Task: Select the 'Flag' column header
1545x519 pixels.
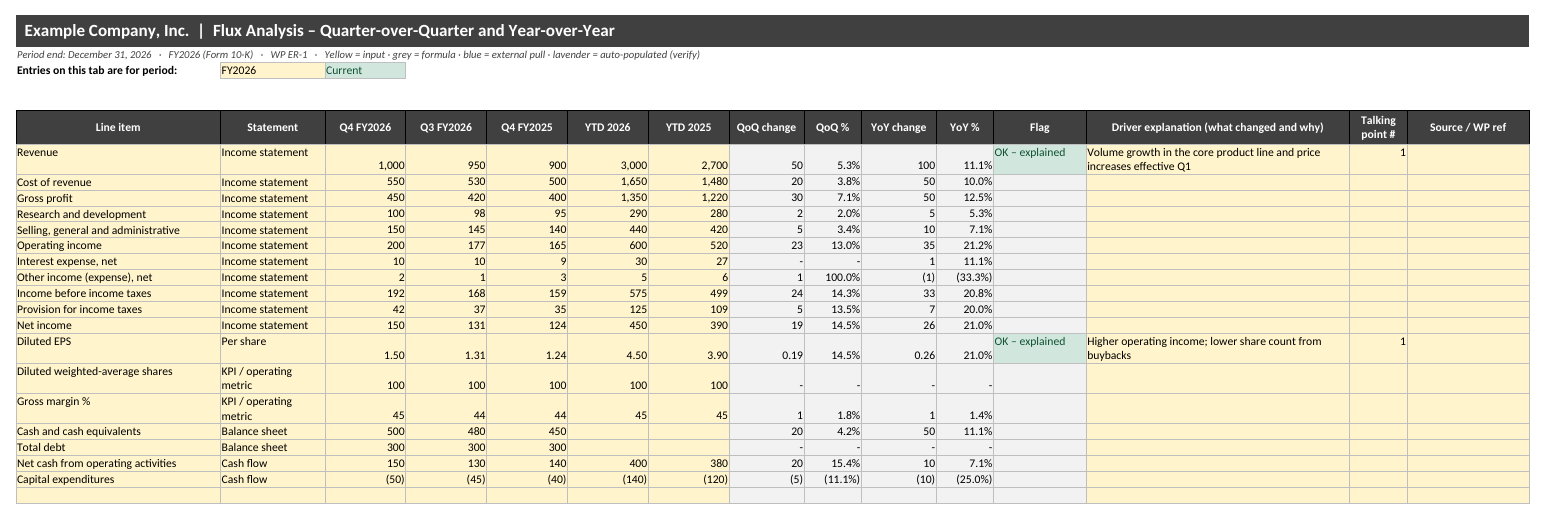Action: point(1040,127)
